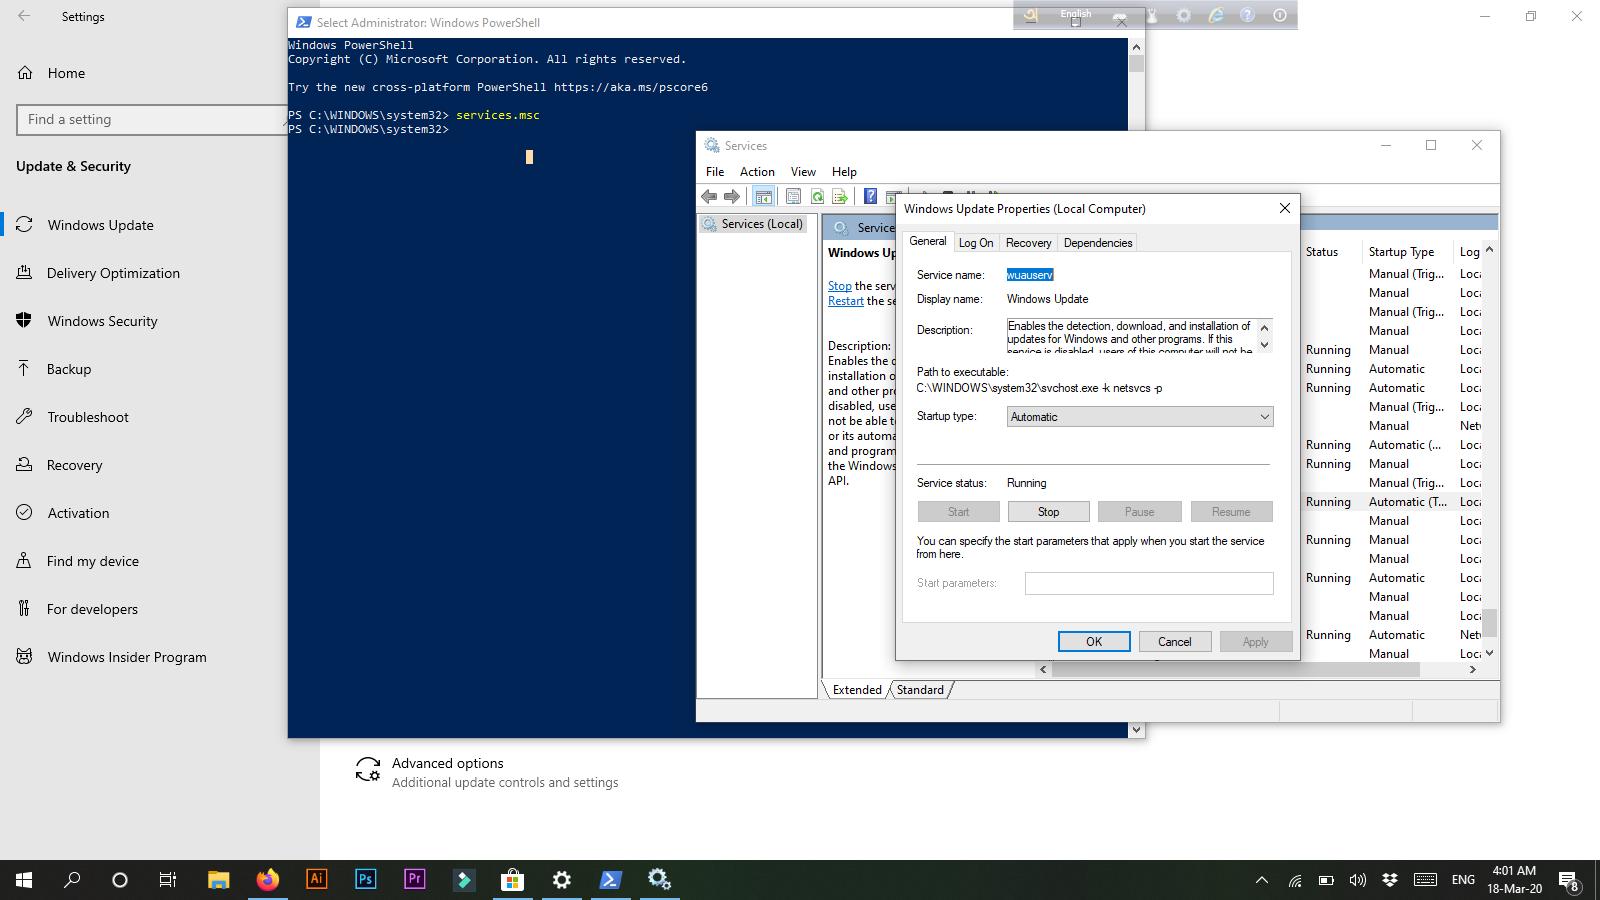Open Find my device in Settings sidebar
This screenshot has height=900, width=1600.
[92, 561]
